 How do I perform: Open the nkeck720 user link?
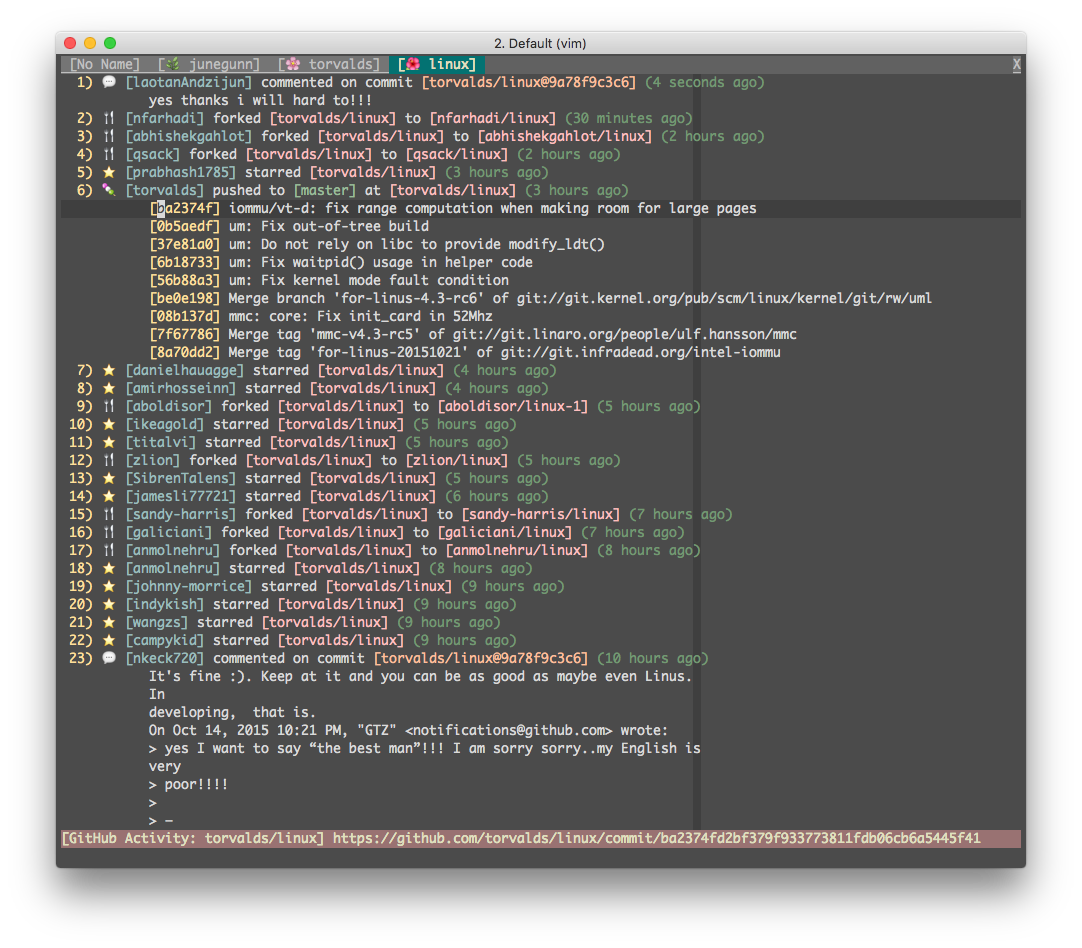click(x=165, y=658)
